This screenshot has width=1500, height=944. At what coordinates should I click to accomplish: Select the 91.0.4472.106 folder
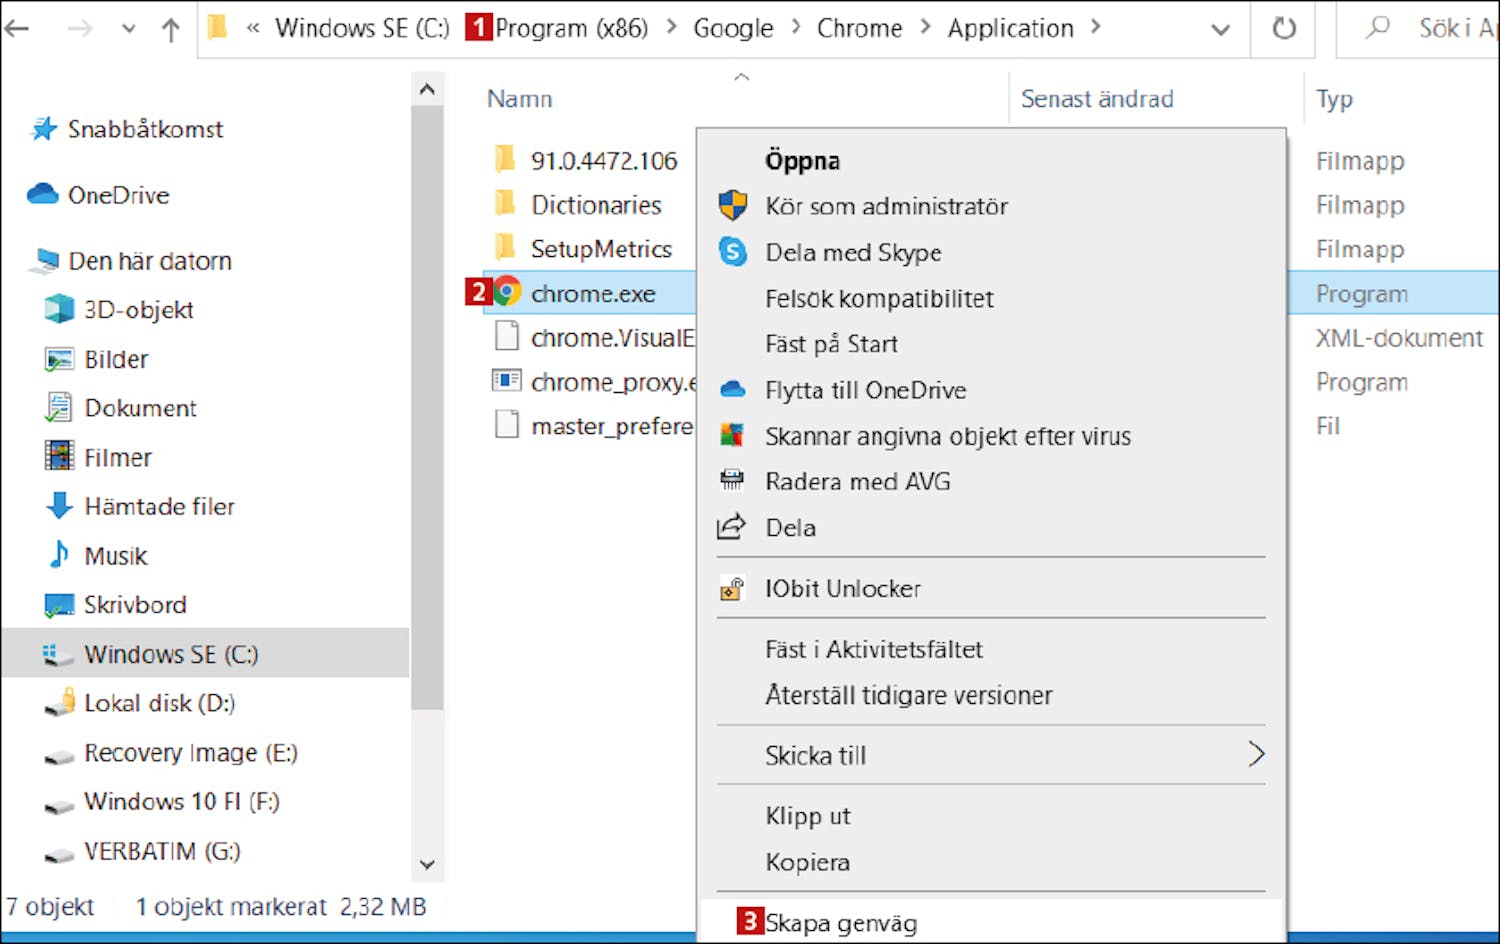pos(587,160)
